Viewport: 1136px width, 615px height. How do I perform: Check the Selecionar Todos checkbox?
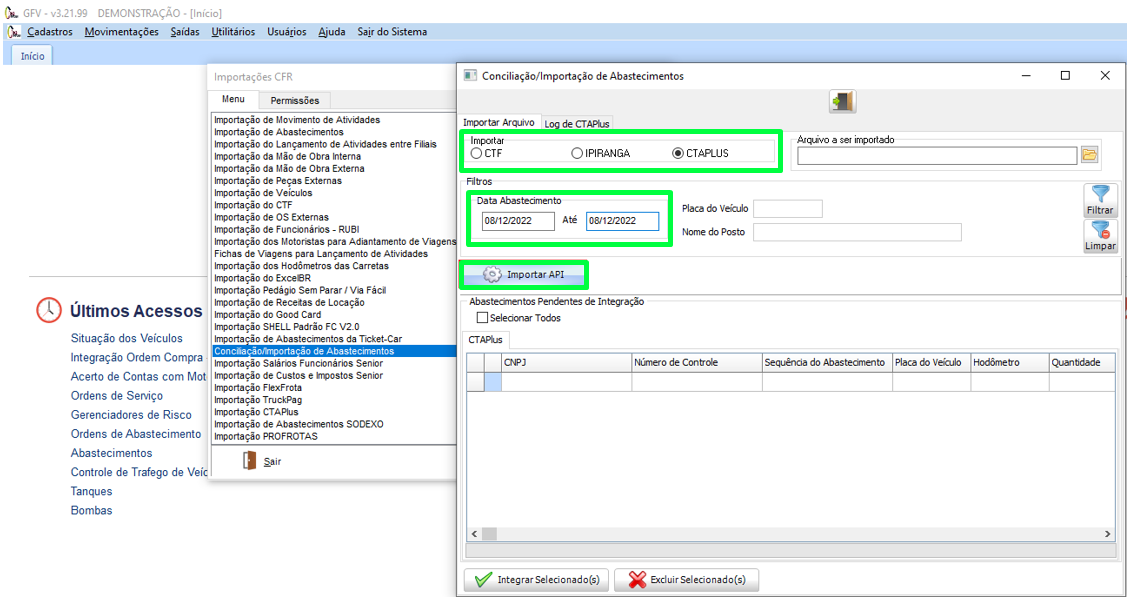[483, 318]
